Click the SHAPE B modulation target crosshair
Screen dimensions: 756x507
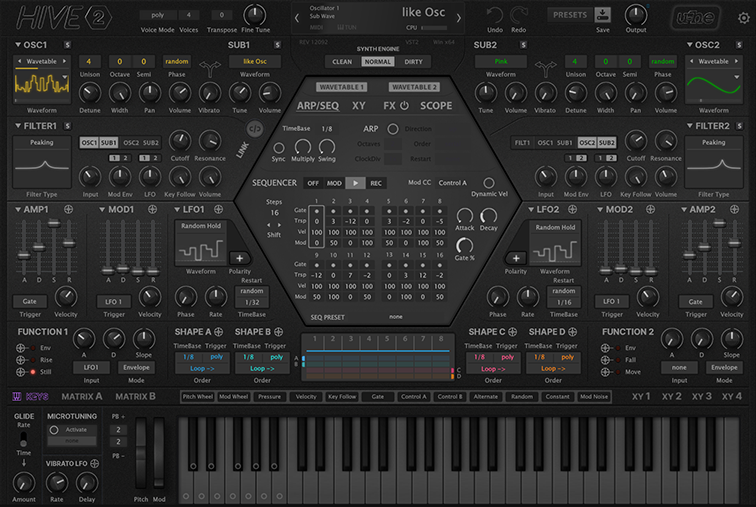(x=279, y=332)
